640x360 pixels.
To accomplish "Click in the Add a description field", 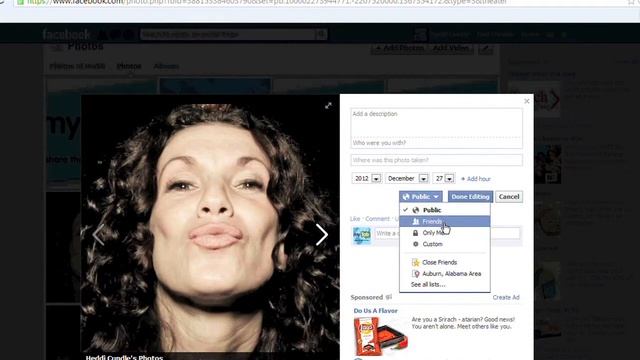I will pyautogui.click(x=436, y=122).
